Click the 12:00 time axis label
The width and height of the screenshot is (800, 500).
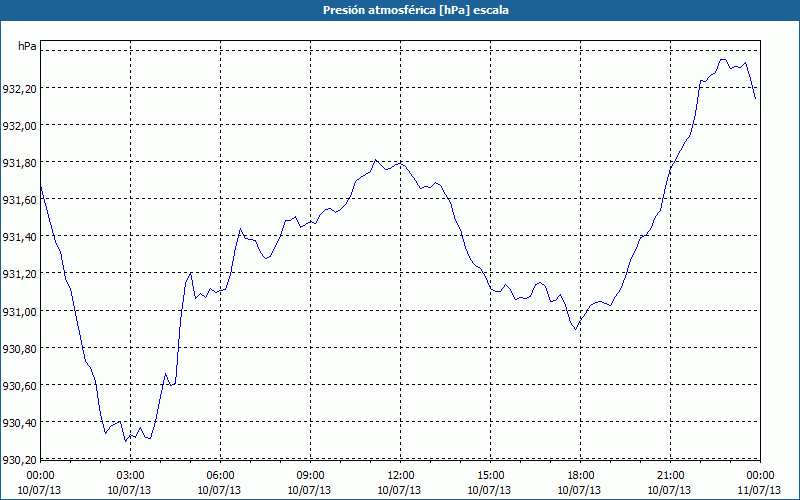click(401, 476)
